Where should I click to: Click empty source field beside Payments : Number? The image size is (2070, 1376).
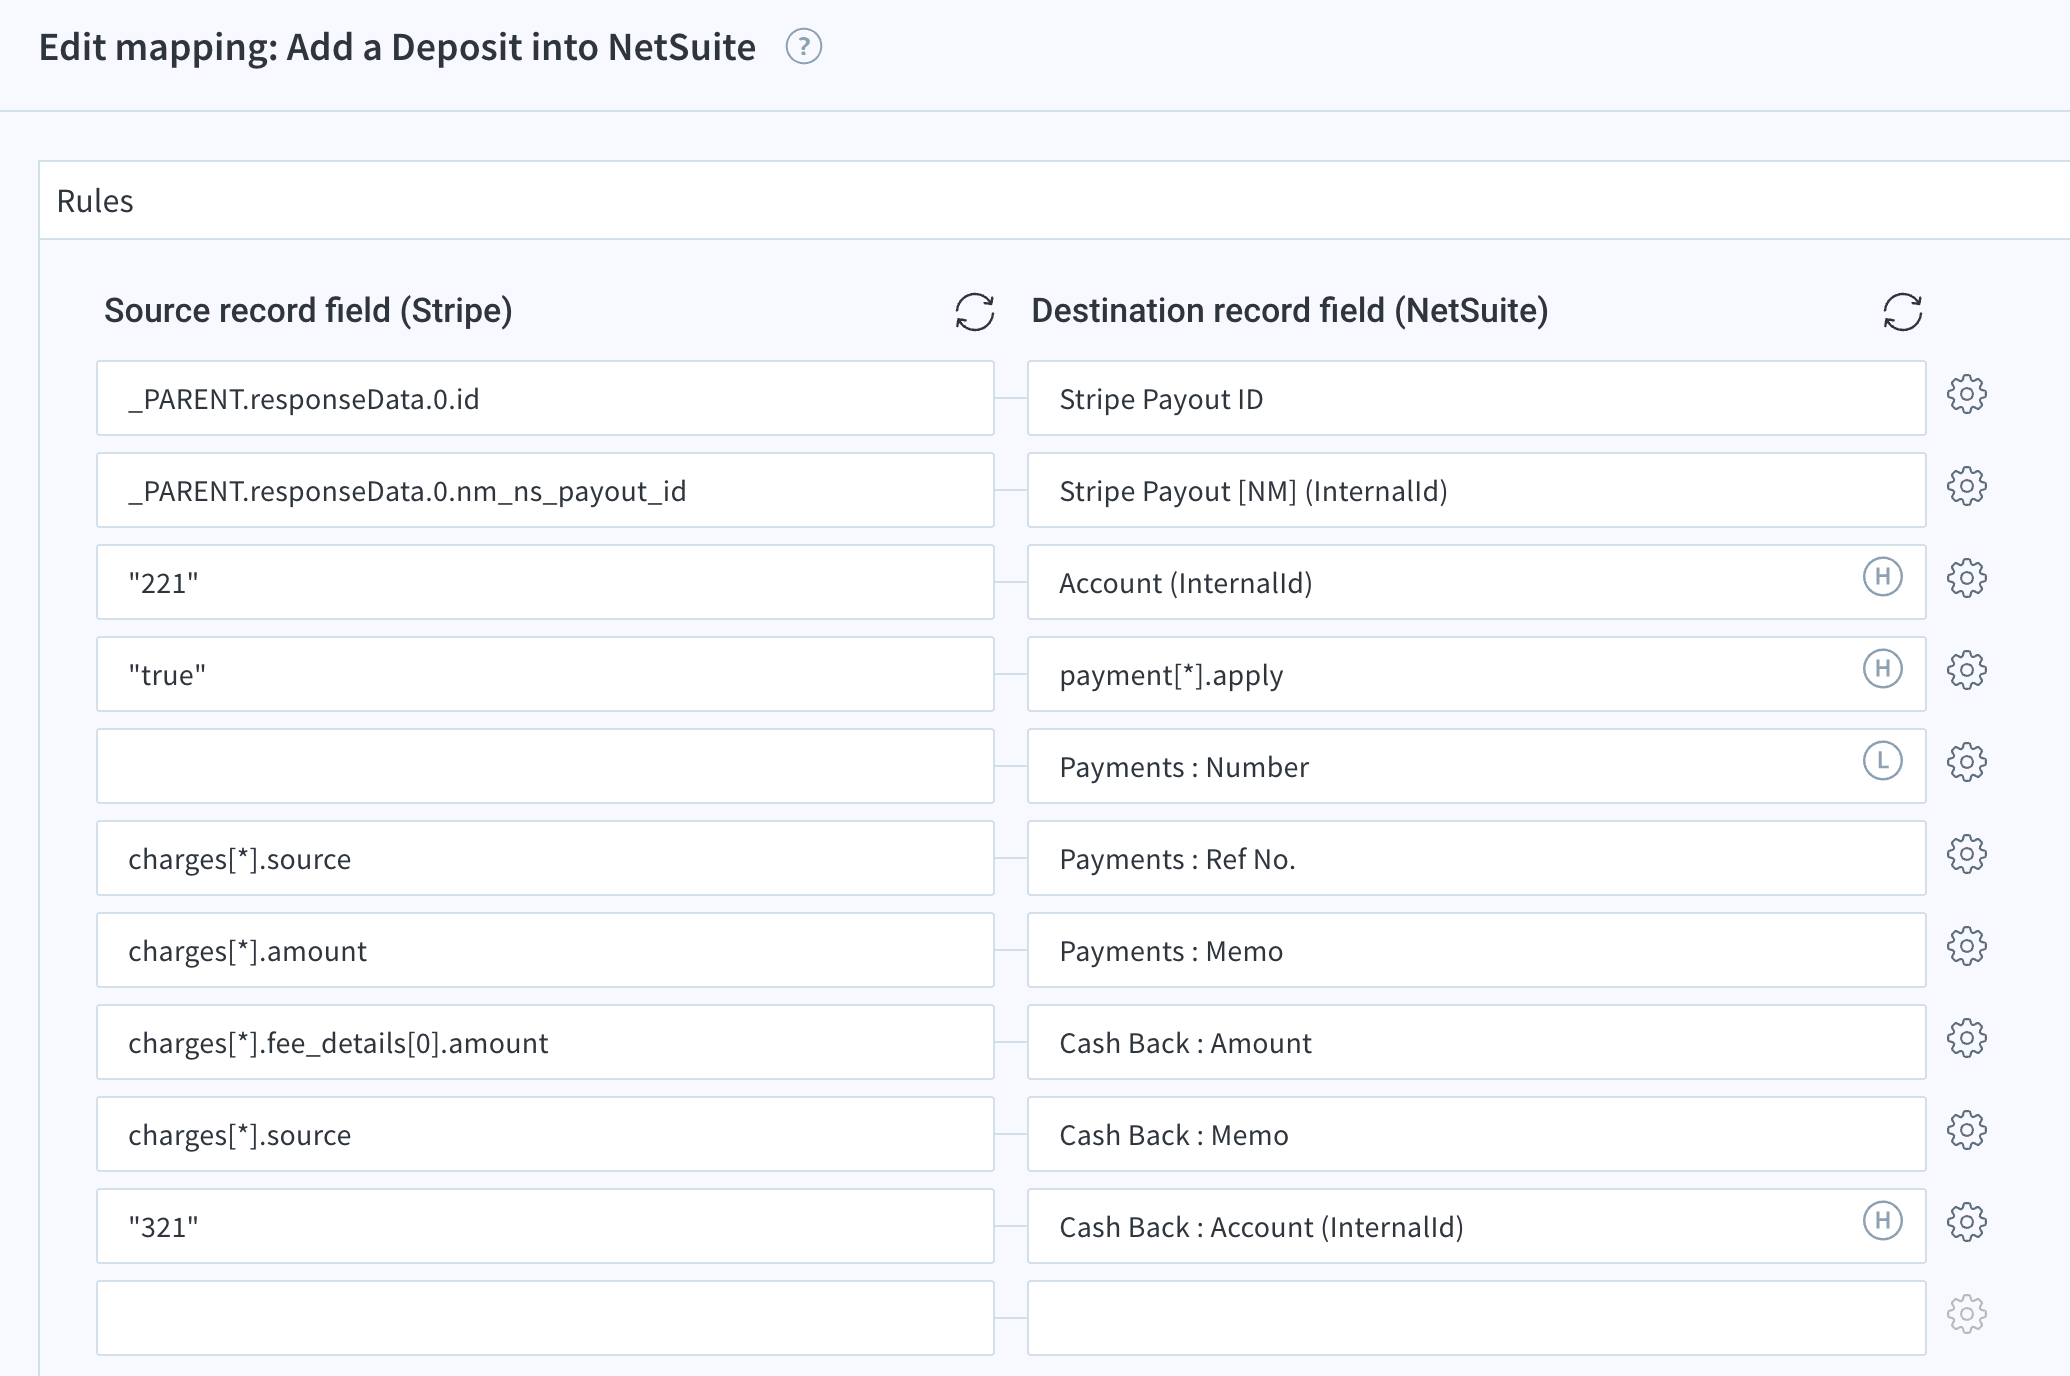coord(545,766)
